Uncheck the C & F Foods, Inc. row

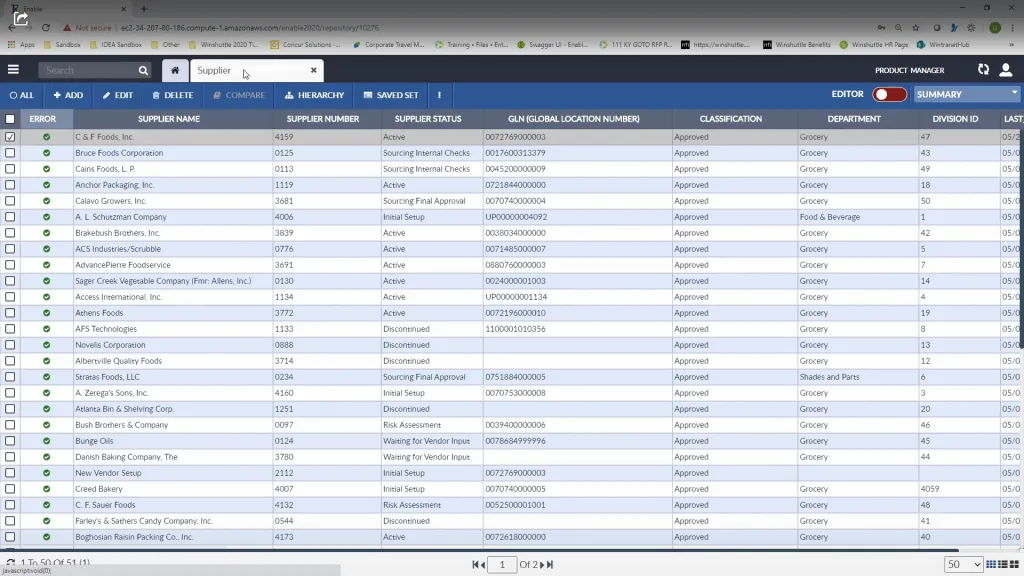pos(10,137)
